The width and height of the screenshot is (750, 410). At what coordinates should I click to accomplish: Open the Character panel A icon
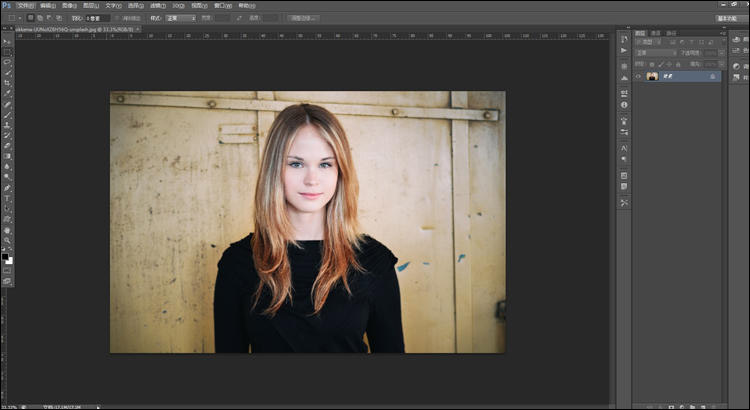pyautogui.click(x=624, y=148)
